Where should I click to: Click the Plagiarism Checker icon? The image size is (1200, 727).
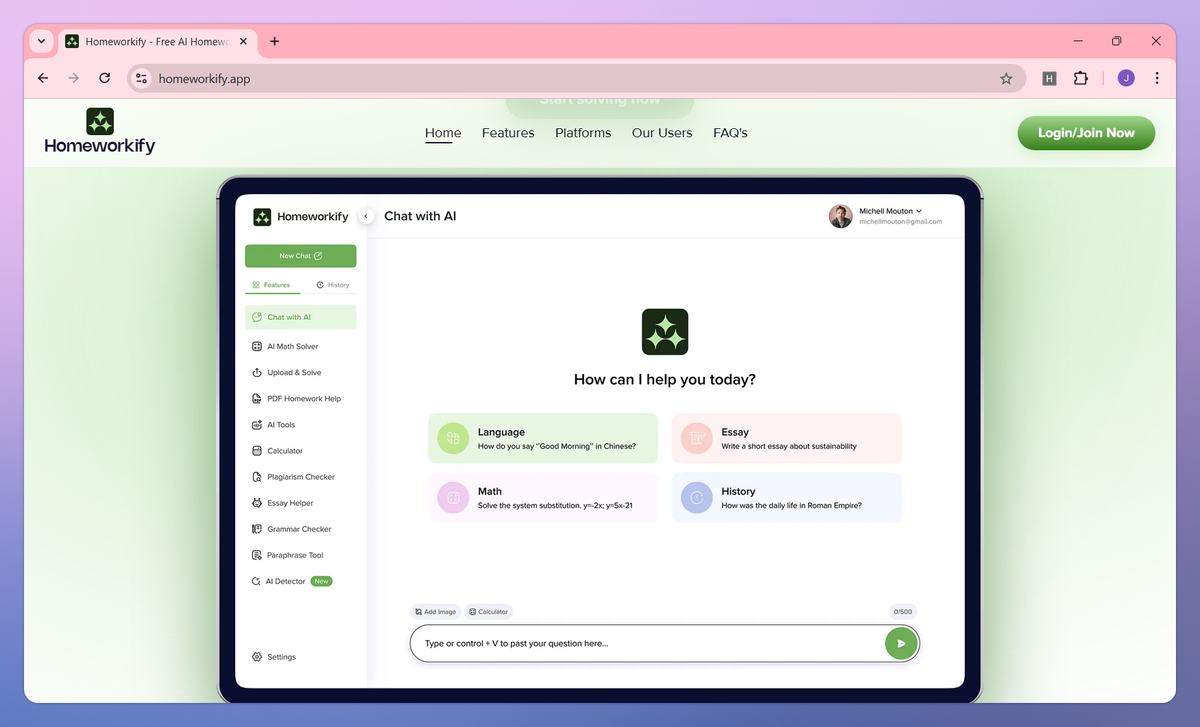(x=257, y=477)
